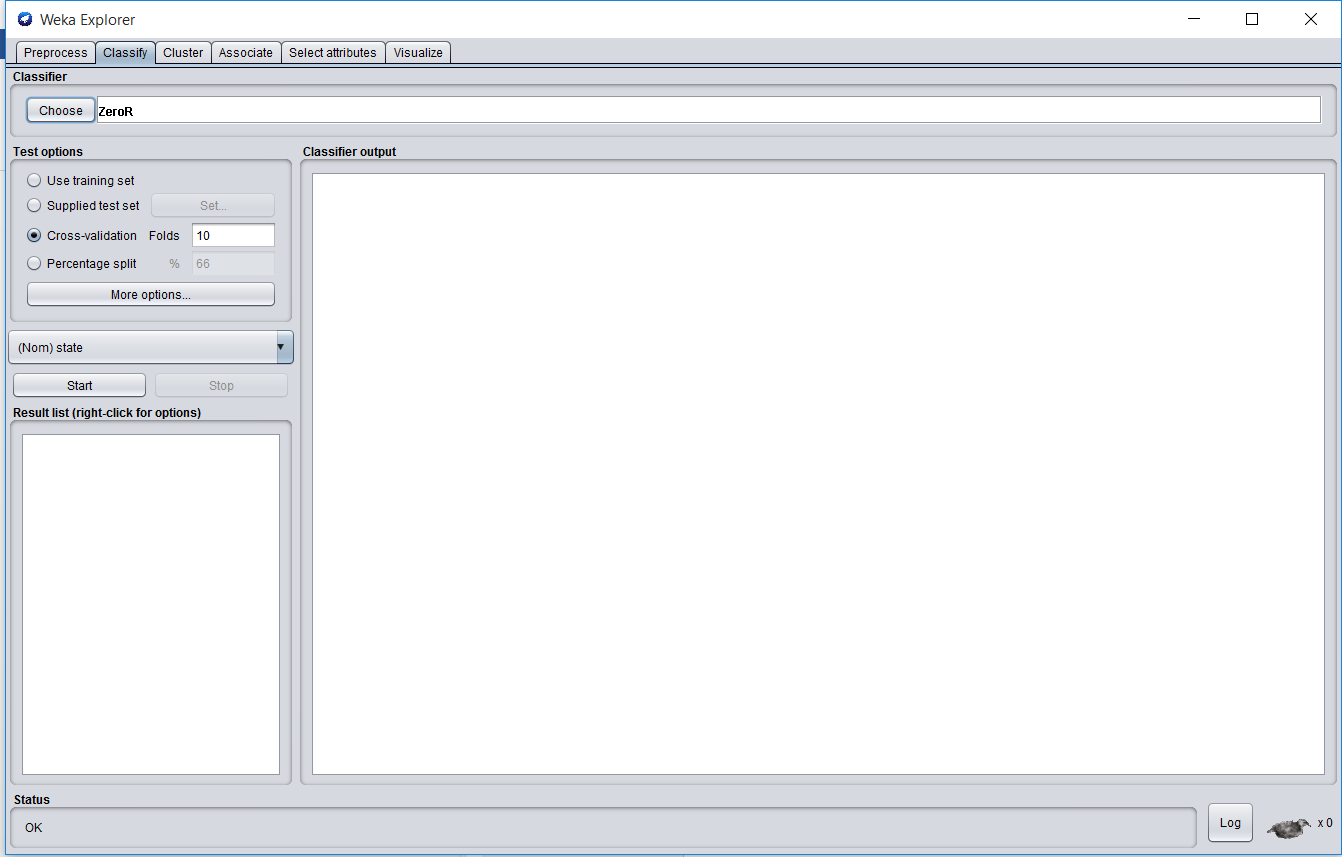Open the Log window
The width and height of the screenshot is (1342, 857).
click(x=1230, y=823)
